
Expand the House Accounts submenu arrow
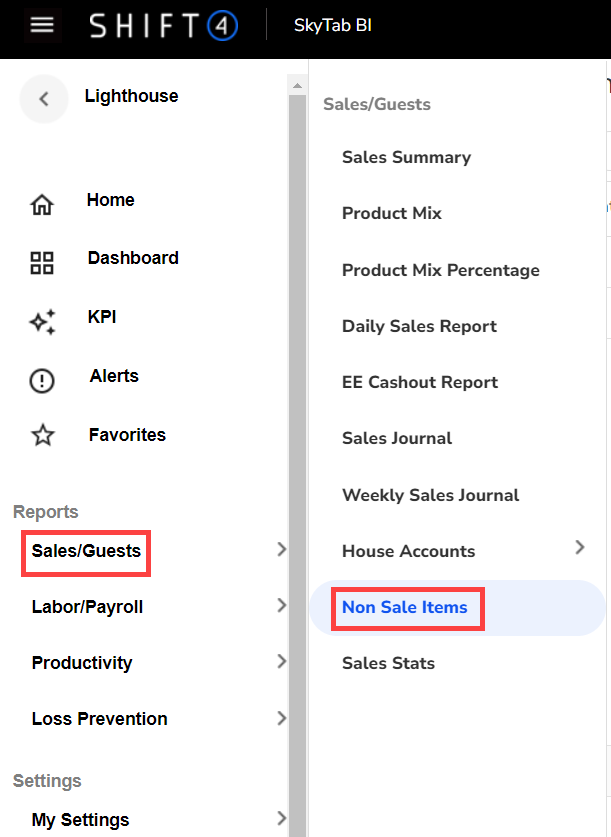(x=580, y=547)
